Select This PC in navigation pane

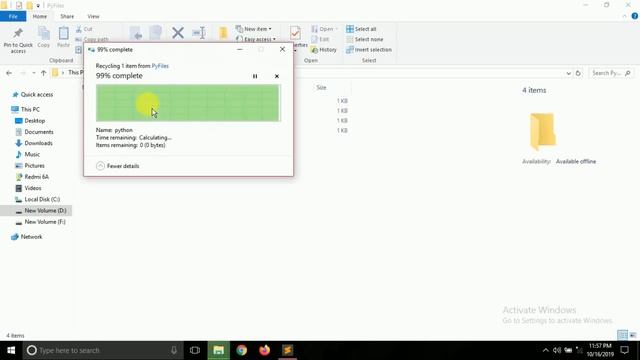(x=25, y=109)
